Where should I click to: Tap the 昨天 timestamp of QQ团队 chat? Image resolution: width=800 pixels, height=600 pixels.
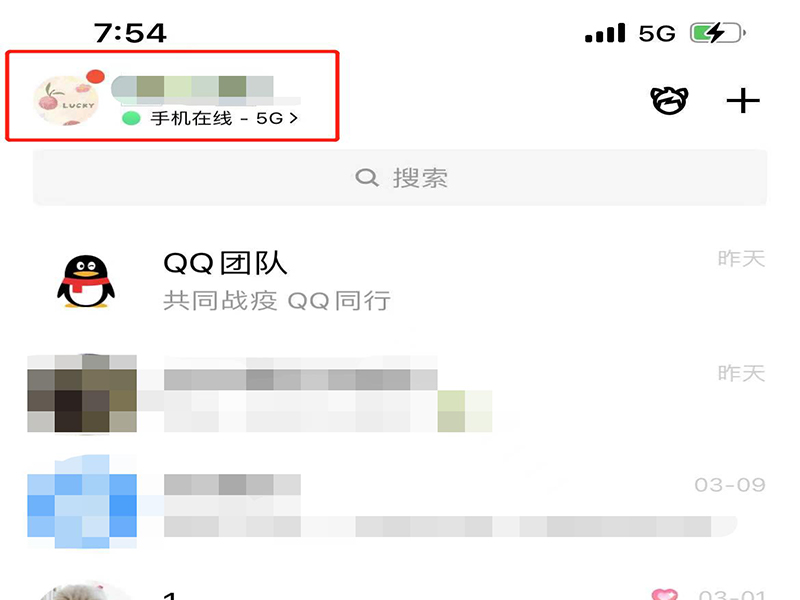[x=741, y=259]
